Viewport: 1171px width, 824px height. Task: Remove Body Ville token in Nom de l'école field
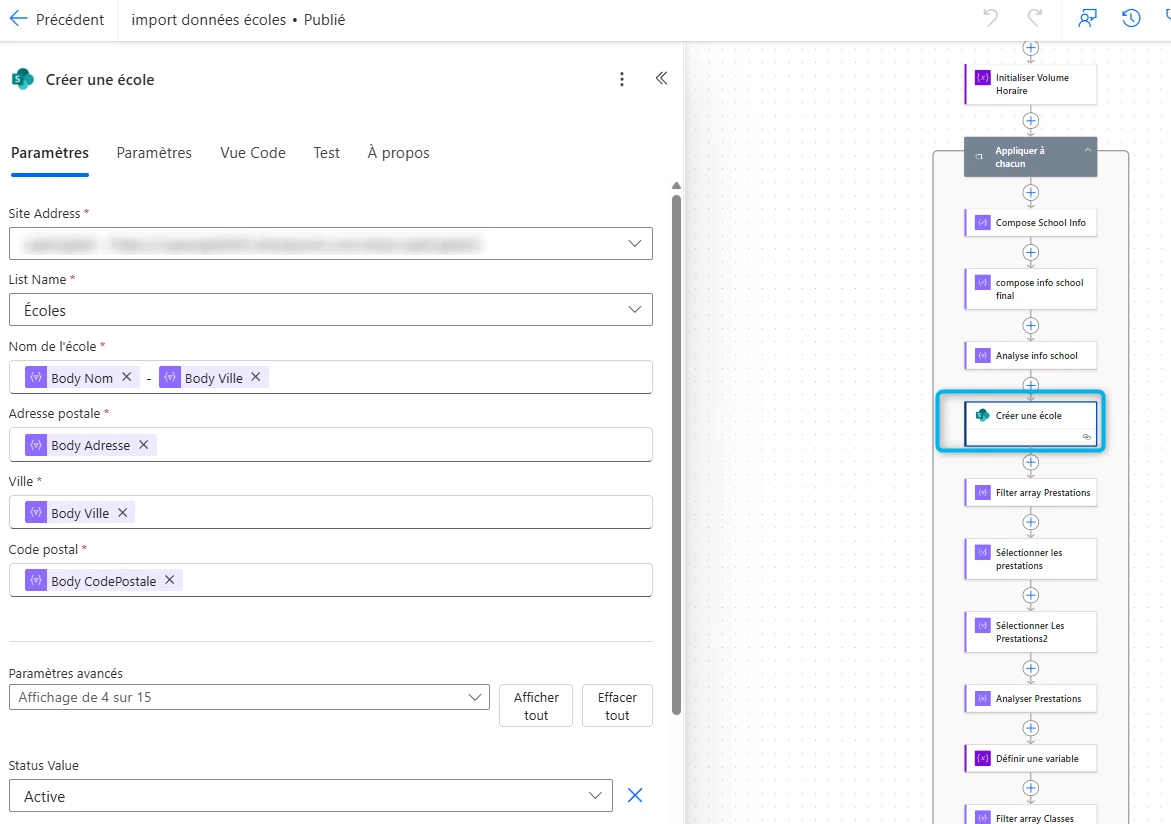(255, 377)
